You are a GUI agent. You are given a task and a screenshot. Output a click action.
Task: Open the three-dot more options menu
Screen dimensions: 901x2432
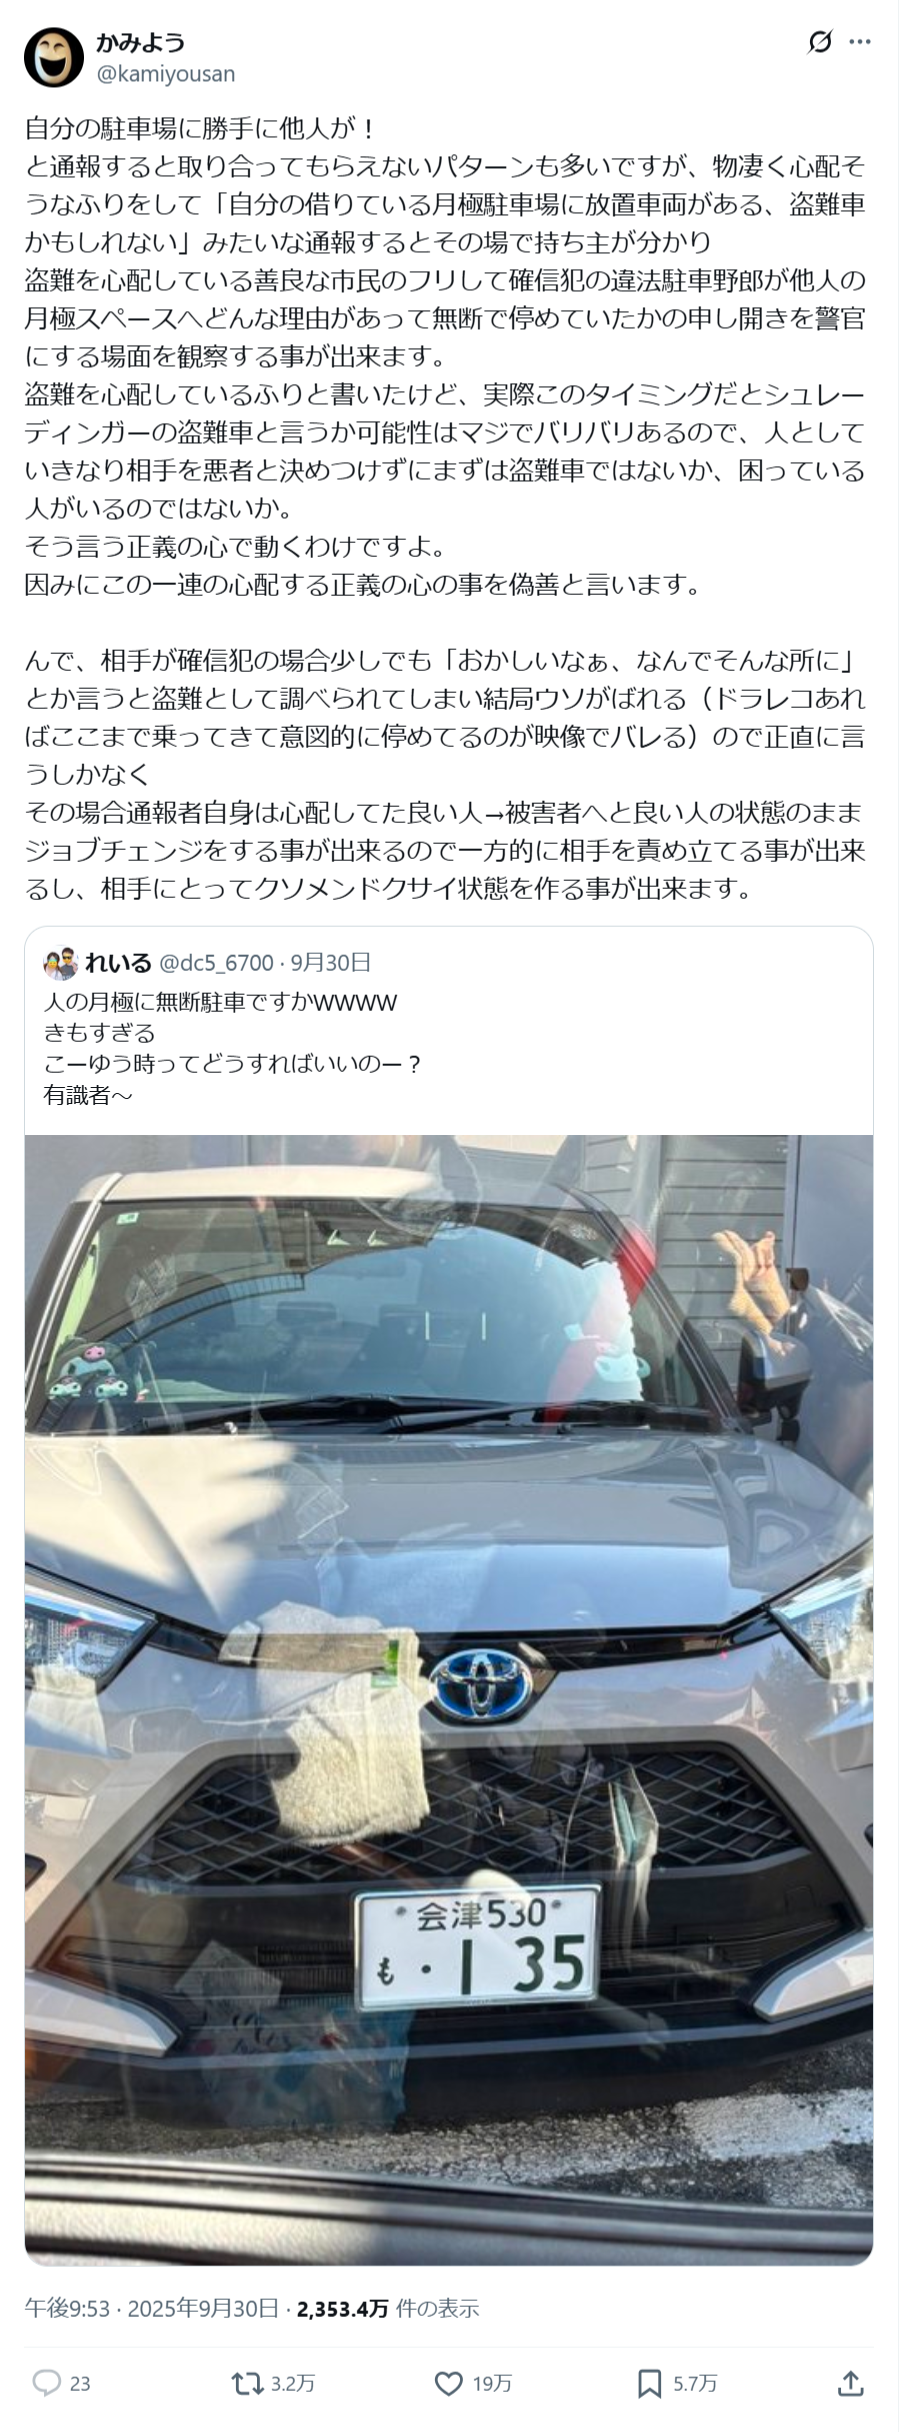coord(859,42)
